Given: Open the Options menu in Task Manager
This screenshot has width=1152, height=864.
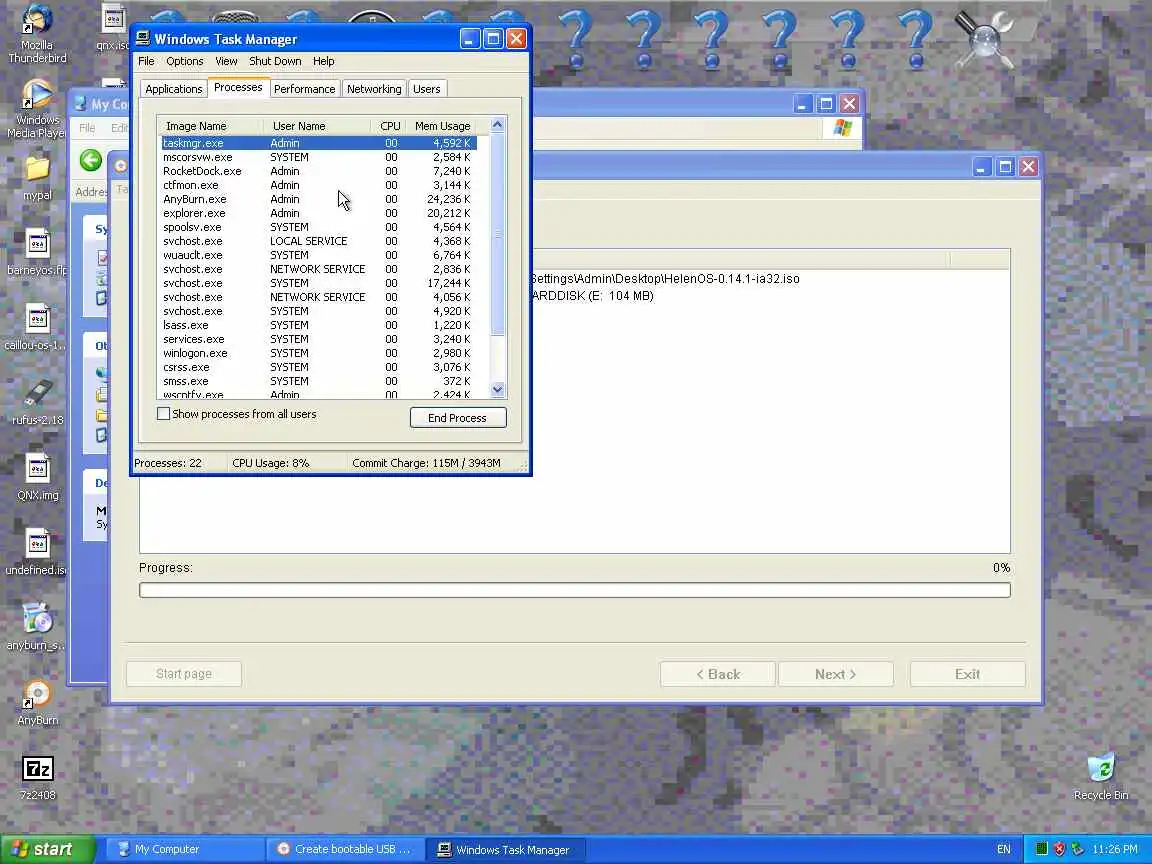Looking at the screenshot, I should coord(184,61).
